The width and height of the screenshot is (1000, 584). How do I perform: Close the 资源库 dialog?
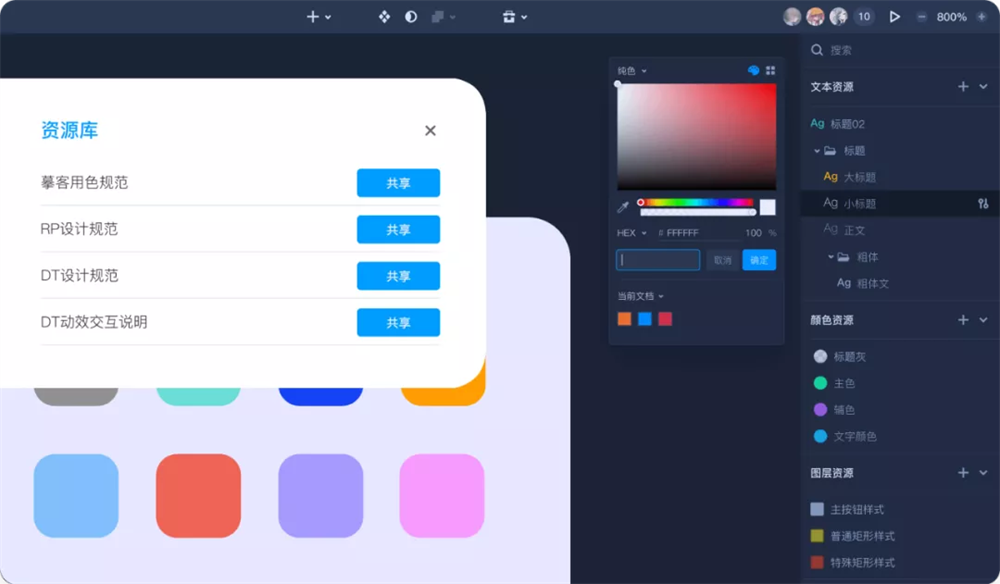pos(430,131)
